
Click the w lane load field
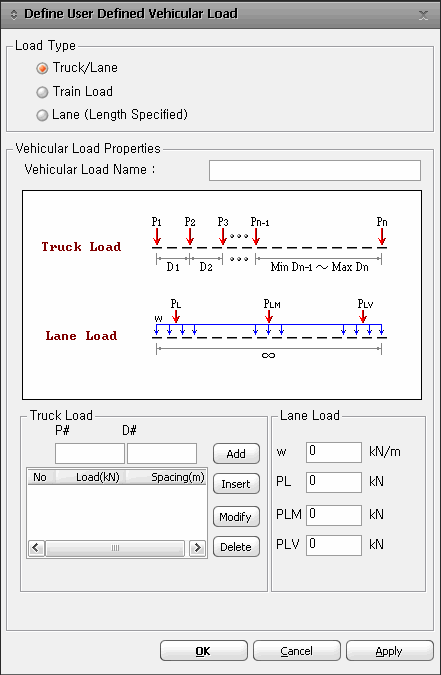pyautogui.click(x=334, y=452)
